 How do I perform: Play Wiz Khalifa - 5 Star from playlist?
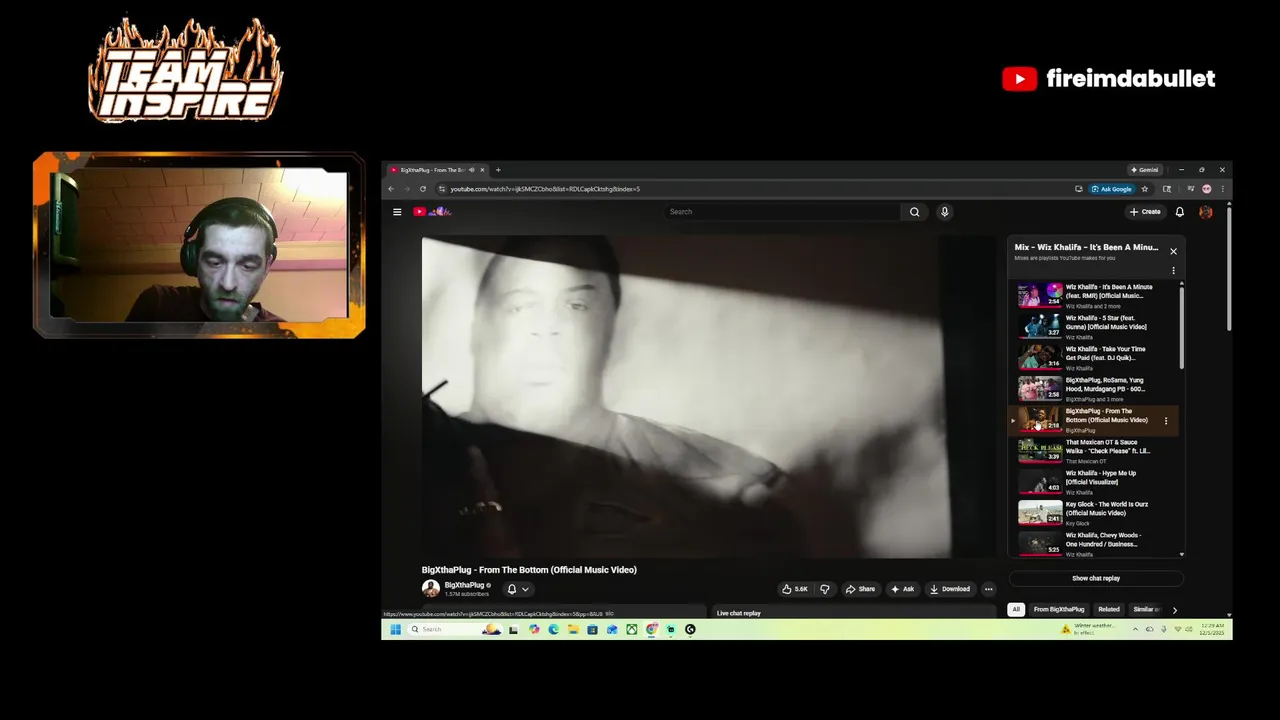[x=1096, y=327]
